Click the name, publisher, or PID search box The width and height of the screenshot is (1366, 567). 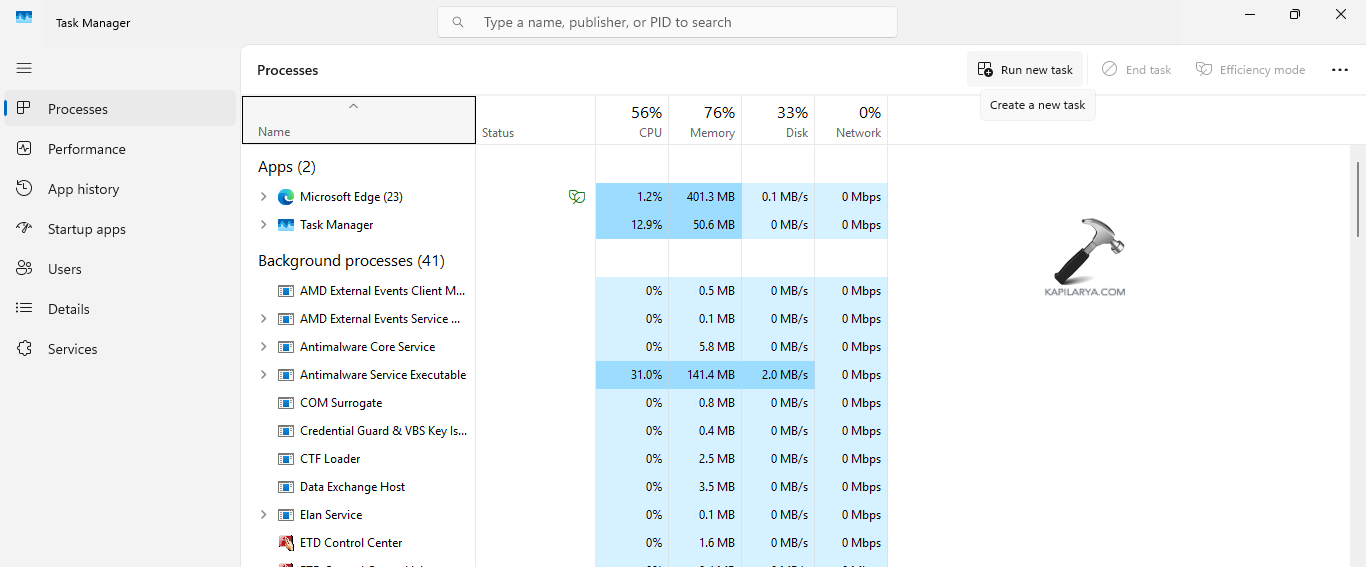click(680, 22)
